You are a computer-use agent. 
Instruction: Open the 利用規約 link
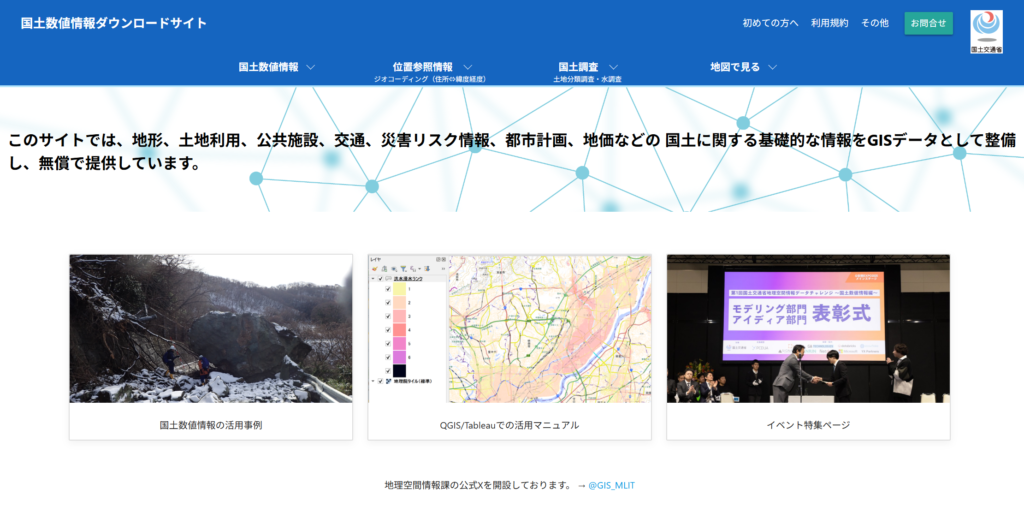pyautogui.click(x=829, y=23)
